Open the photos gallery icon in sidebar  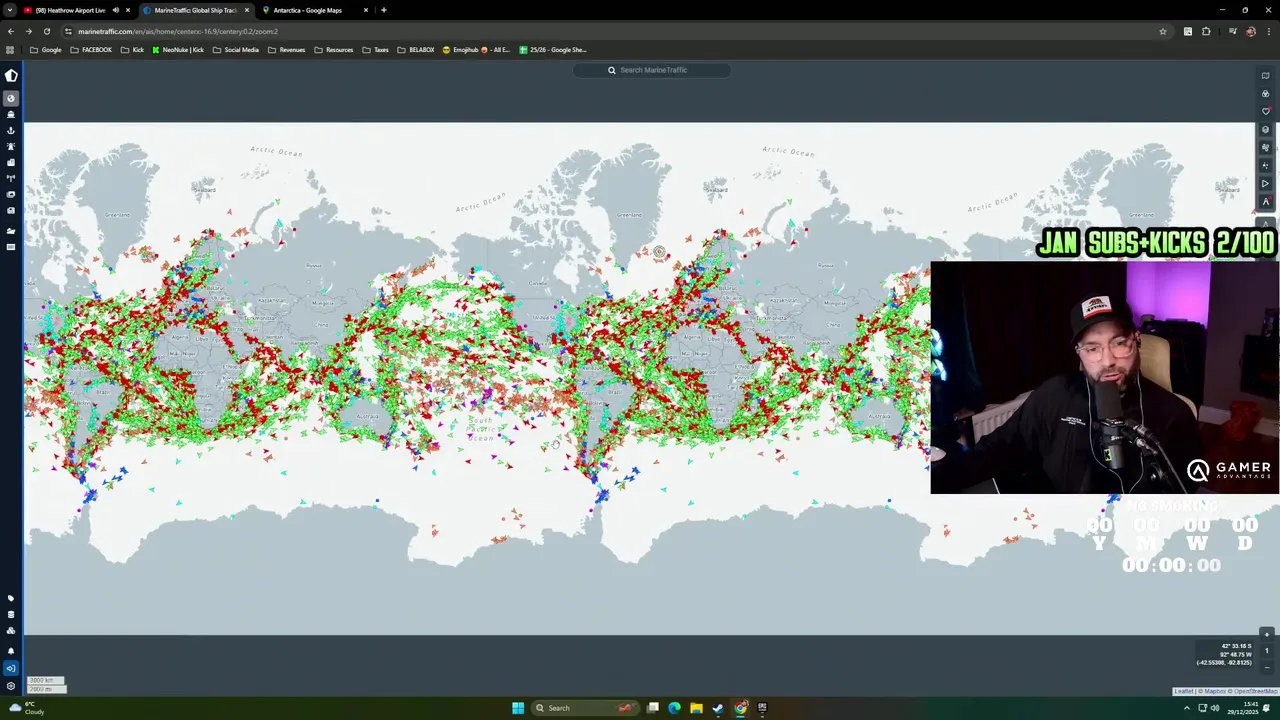click(x=11, y=194)
